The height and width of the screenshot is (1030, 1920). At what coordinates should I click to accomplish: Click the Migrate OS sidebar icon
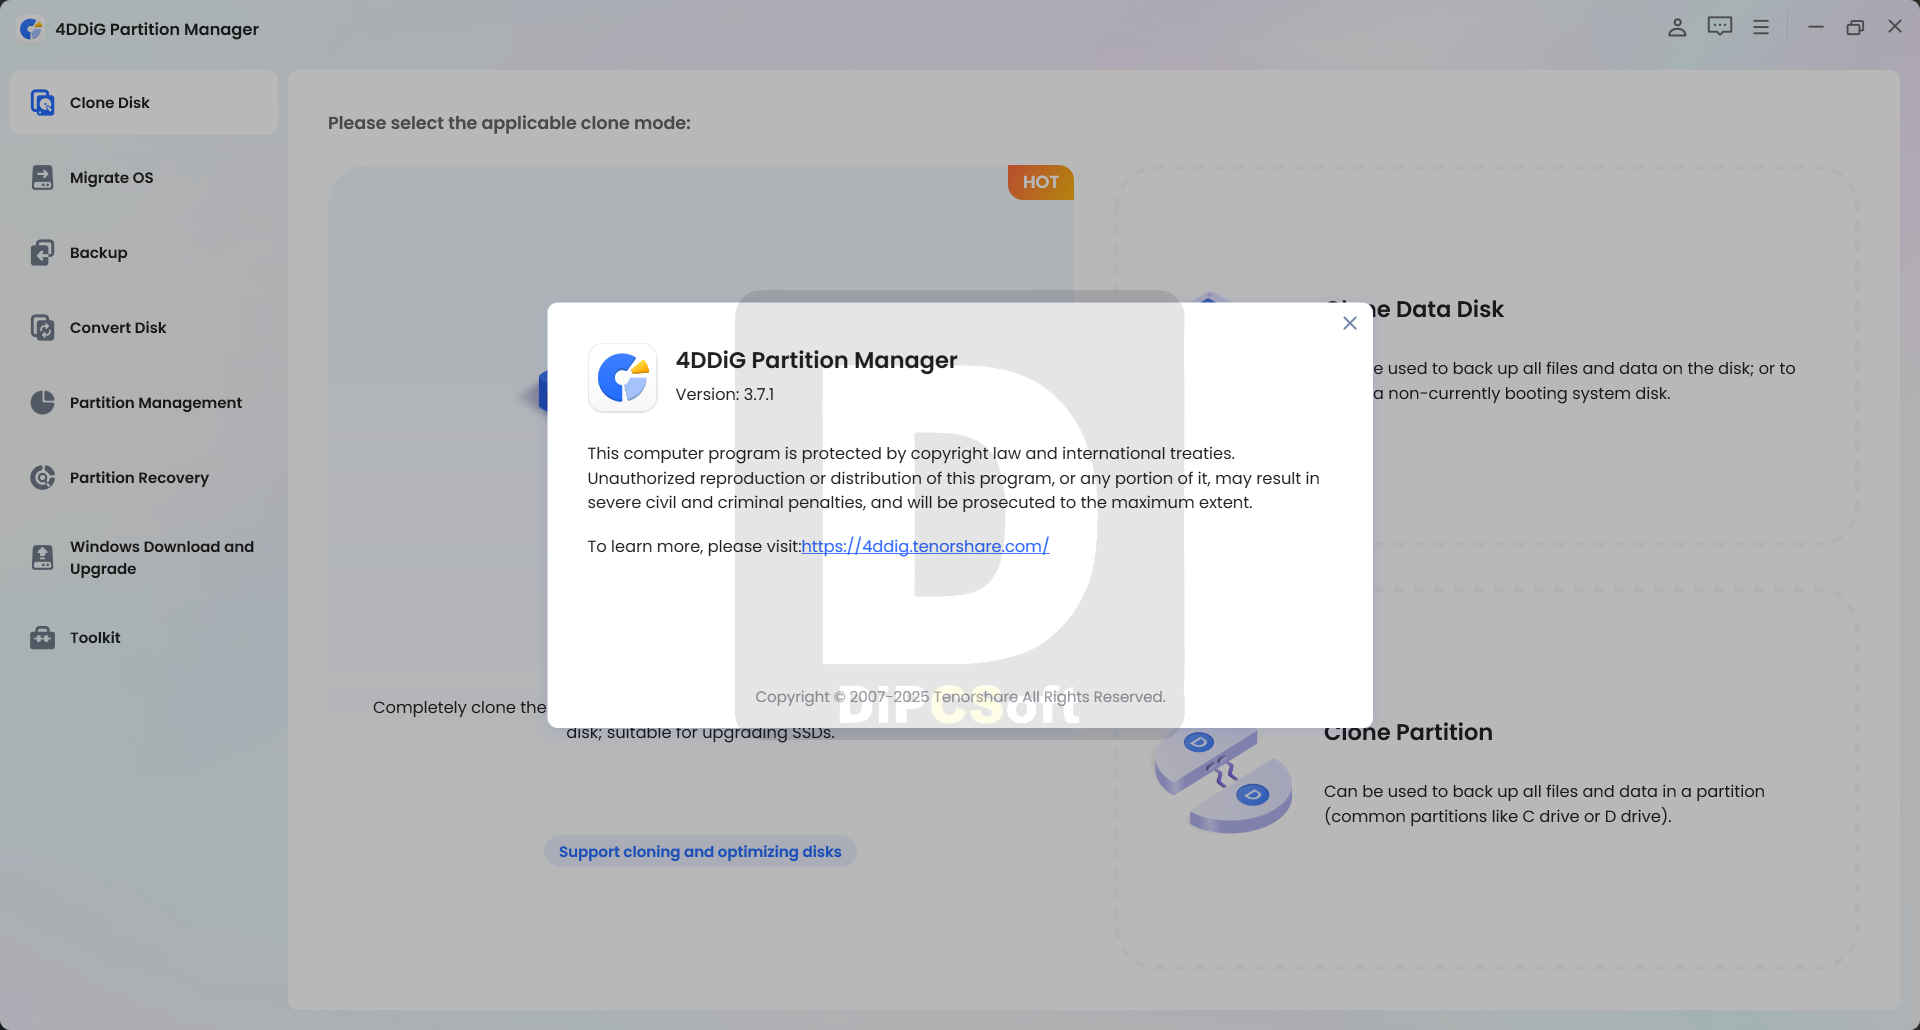[x=42, y=177]
